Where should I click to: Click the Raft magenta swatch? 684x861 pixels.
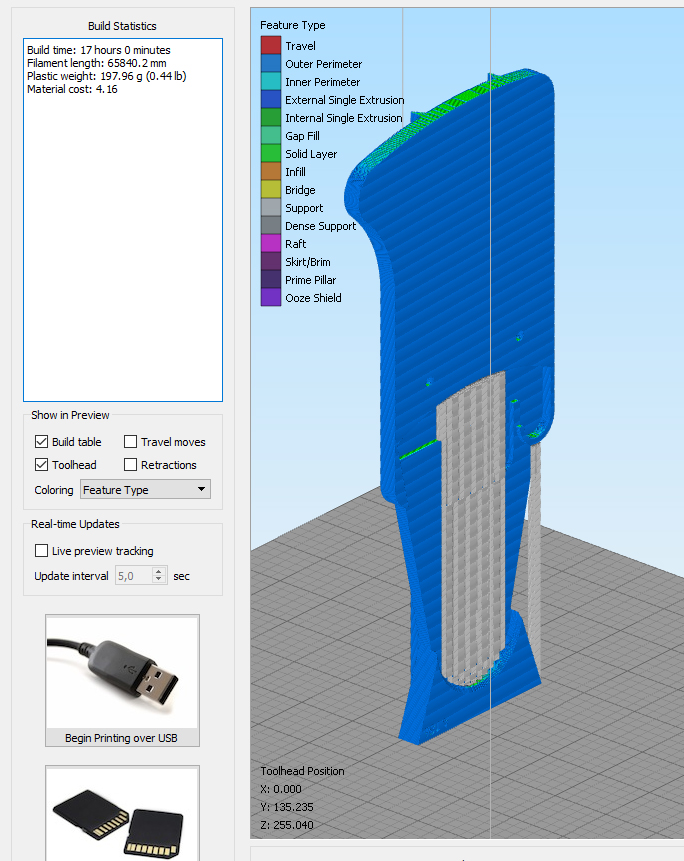[271, 244]
